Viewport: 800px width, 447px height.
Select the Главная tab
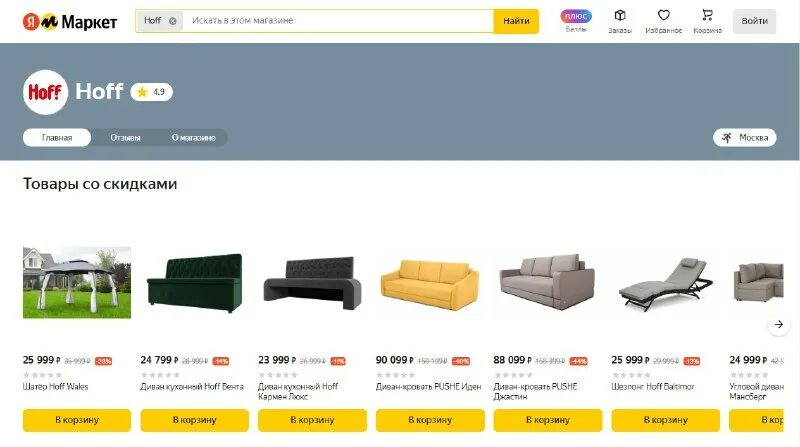click(x=57, y=137)
